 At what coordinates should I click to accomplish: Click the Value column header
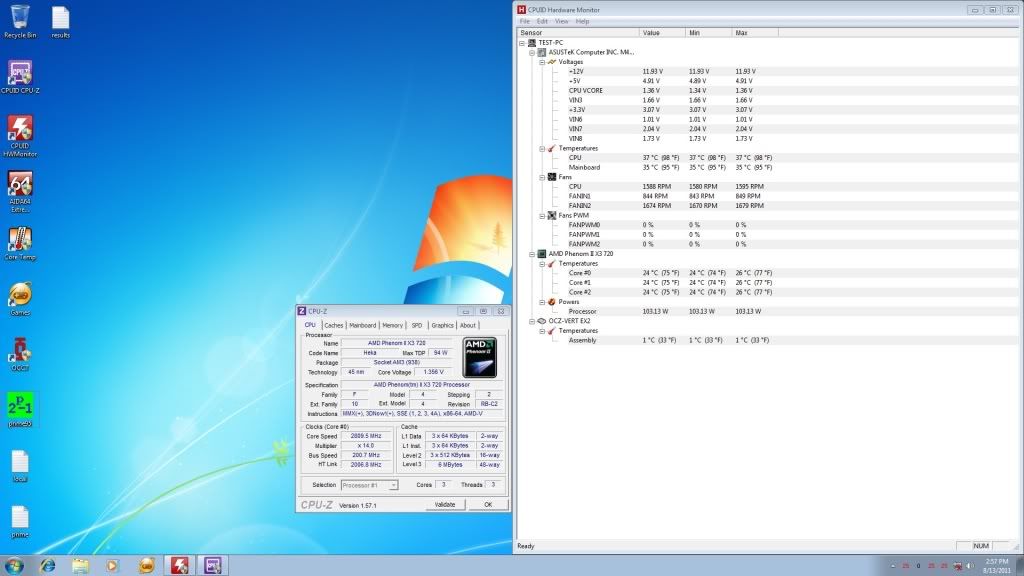point(662,33)
